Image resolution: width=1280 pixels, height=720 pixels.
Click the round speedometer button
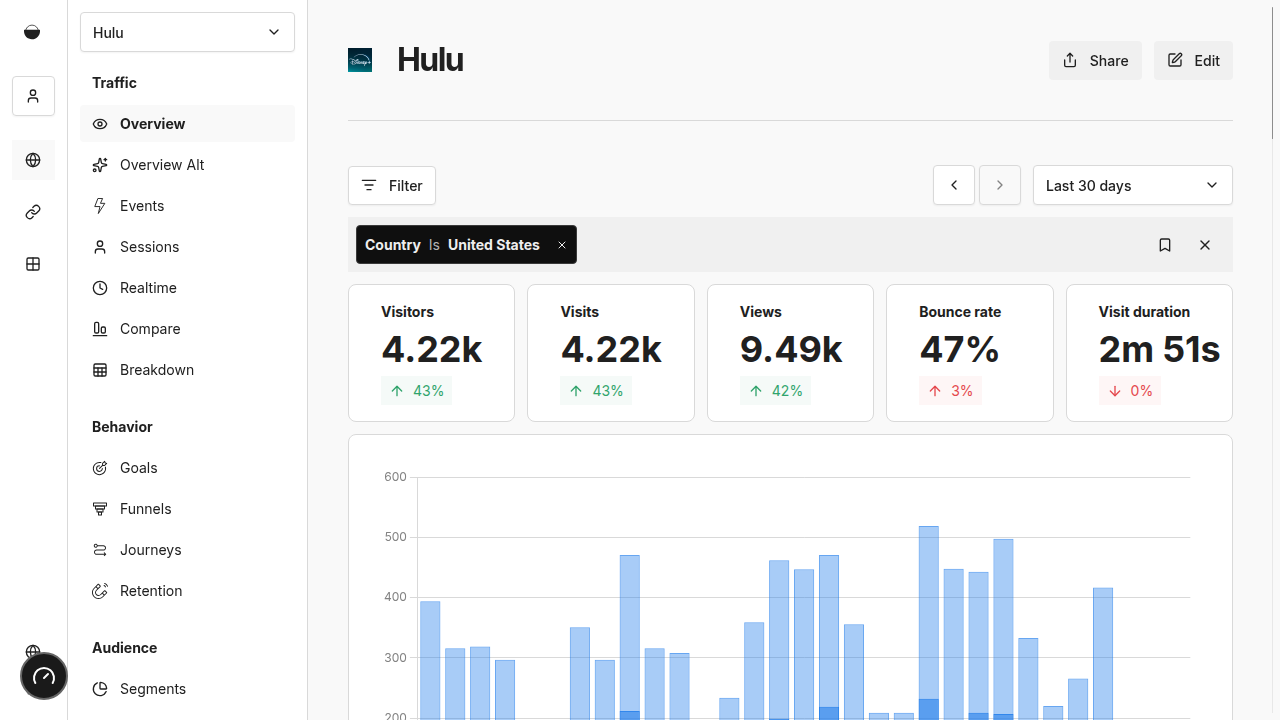tap(44, 676)
